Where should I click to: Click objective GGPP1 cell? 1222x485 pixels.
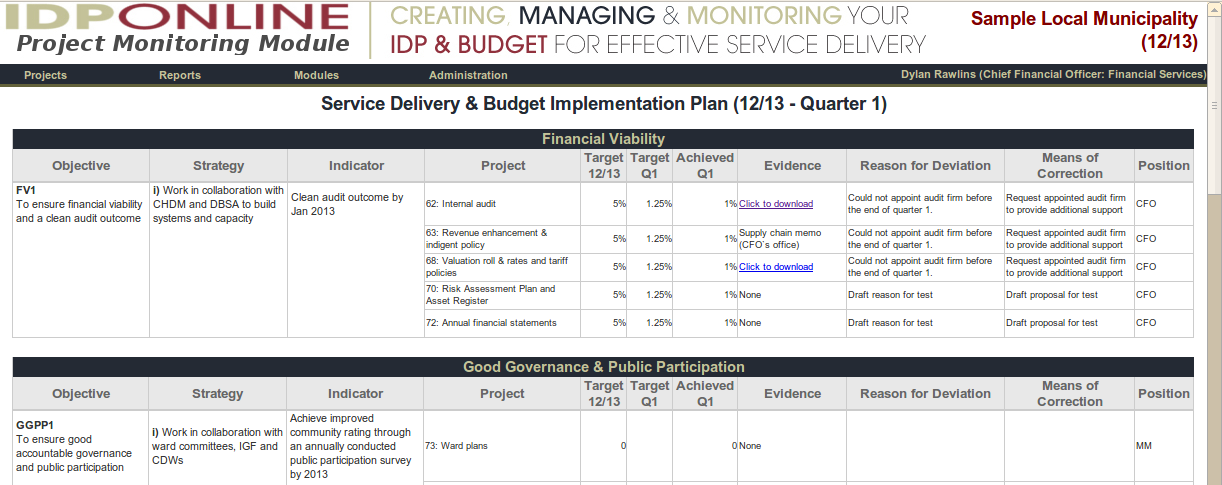[x=81, y=446]
